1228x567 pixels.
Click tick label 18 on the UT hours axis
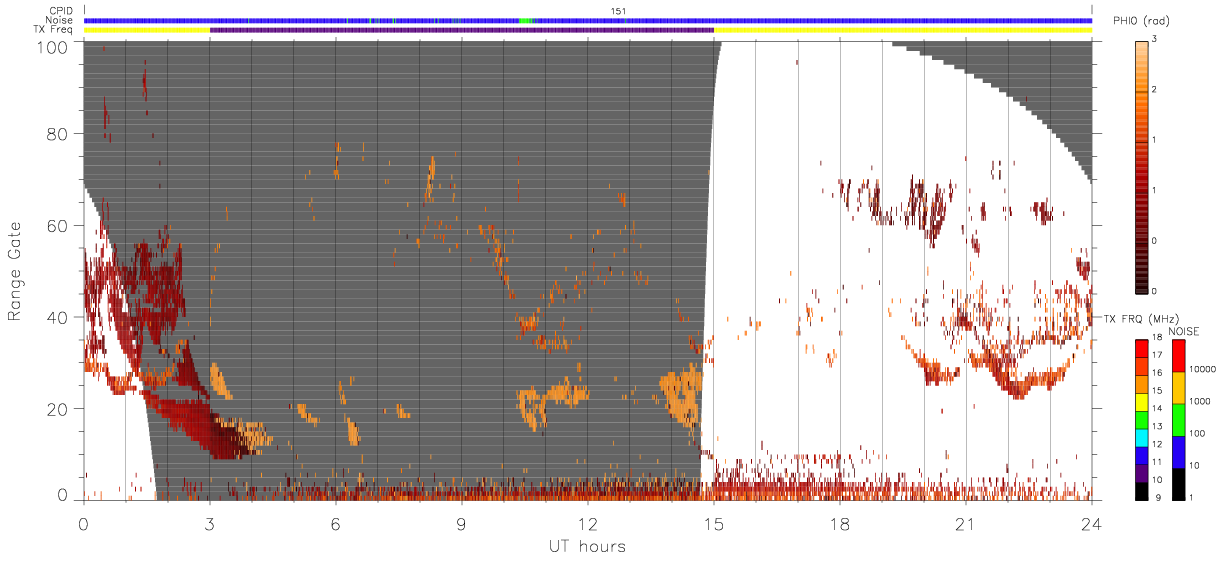(x=840, y=524)
